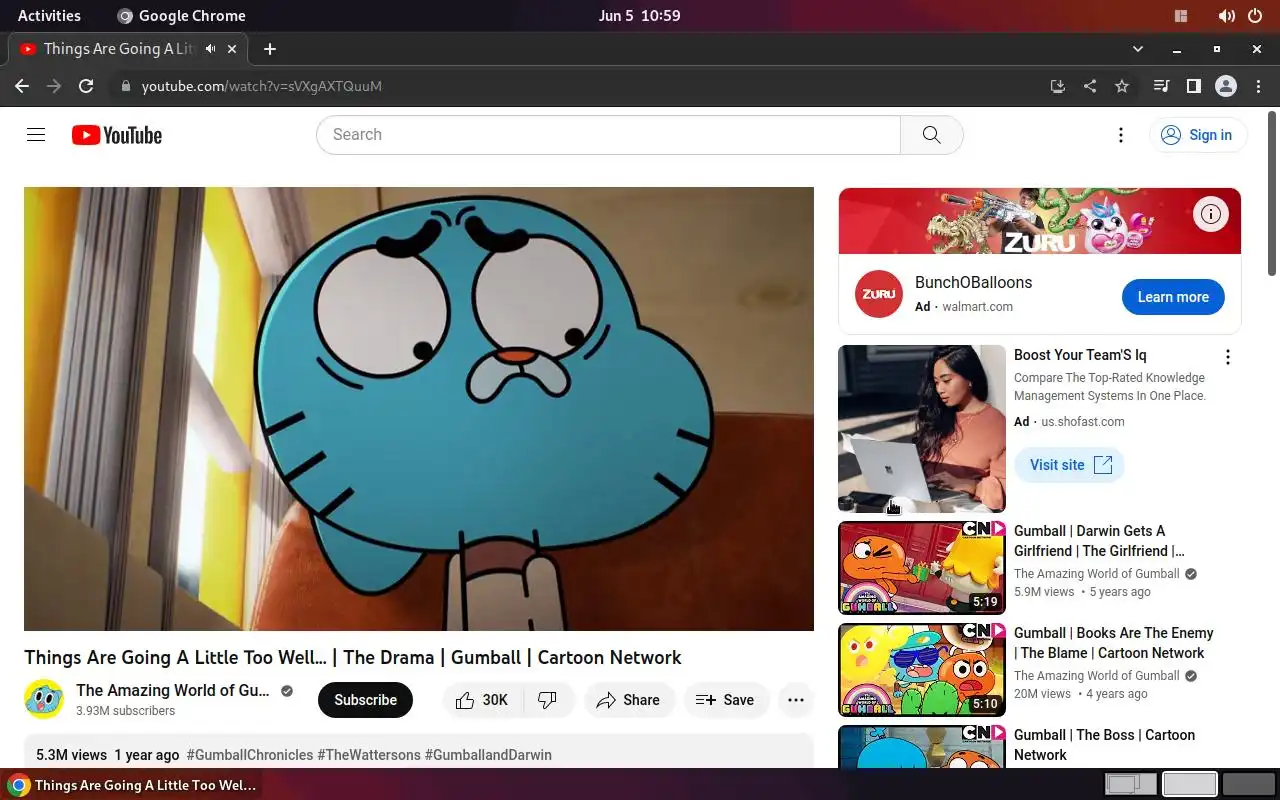The width and height of the screenshot is (1280, 800).
Task: Click 'Gumball | Darwin Gets A Girlfriend' title
Action: pos(1099,541)
